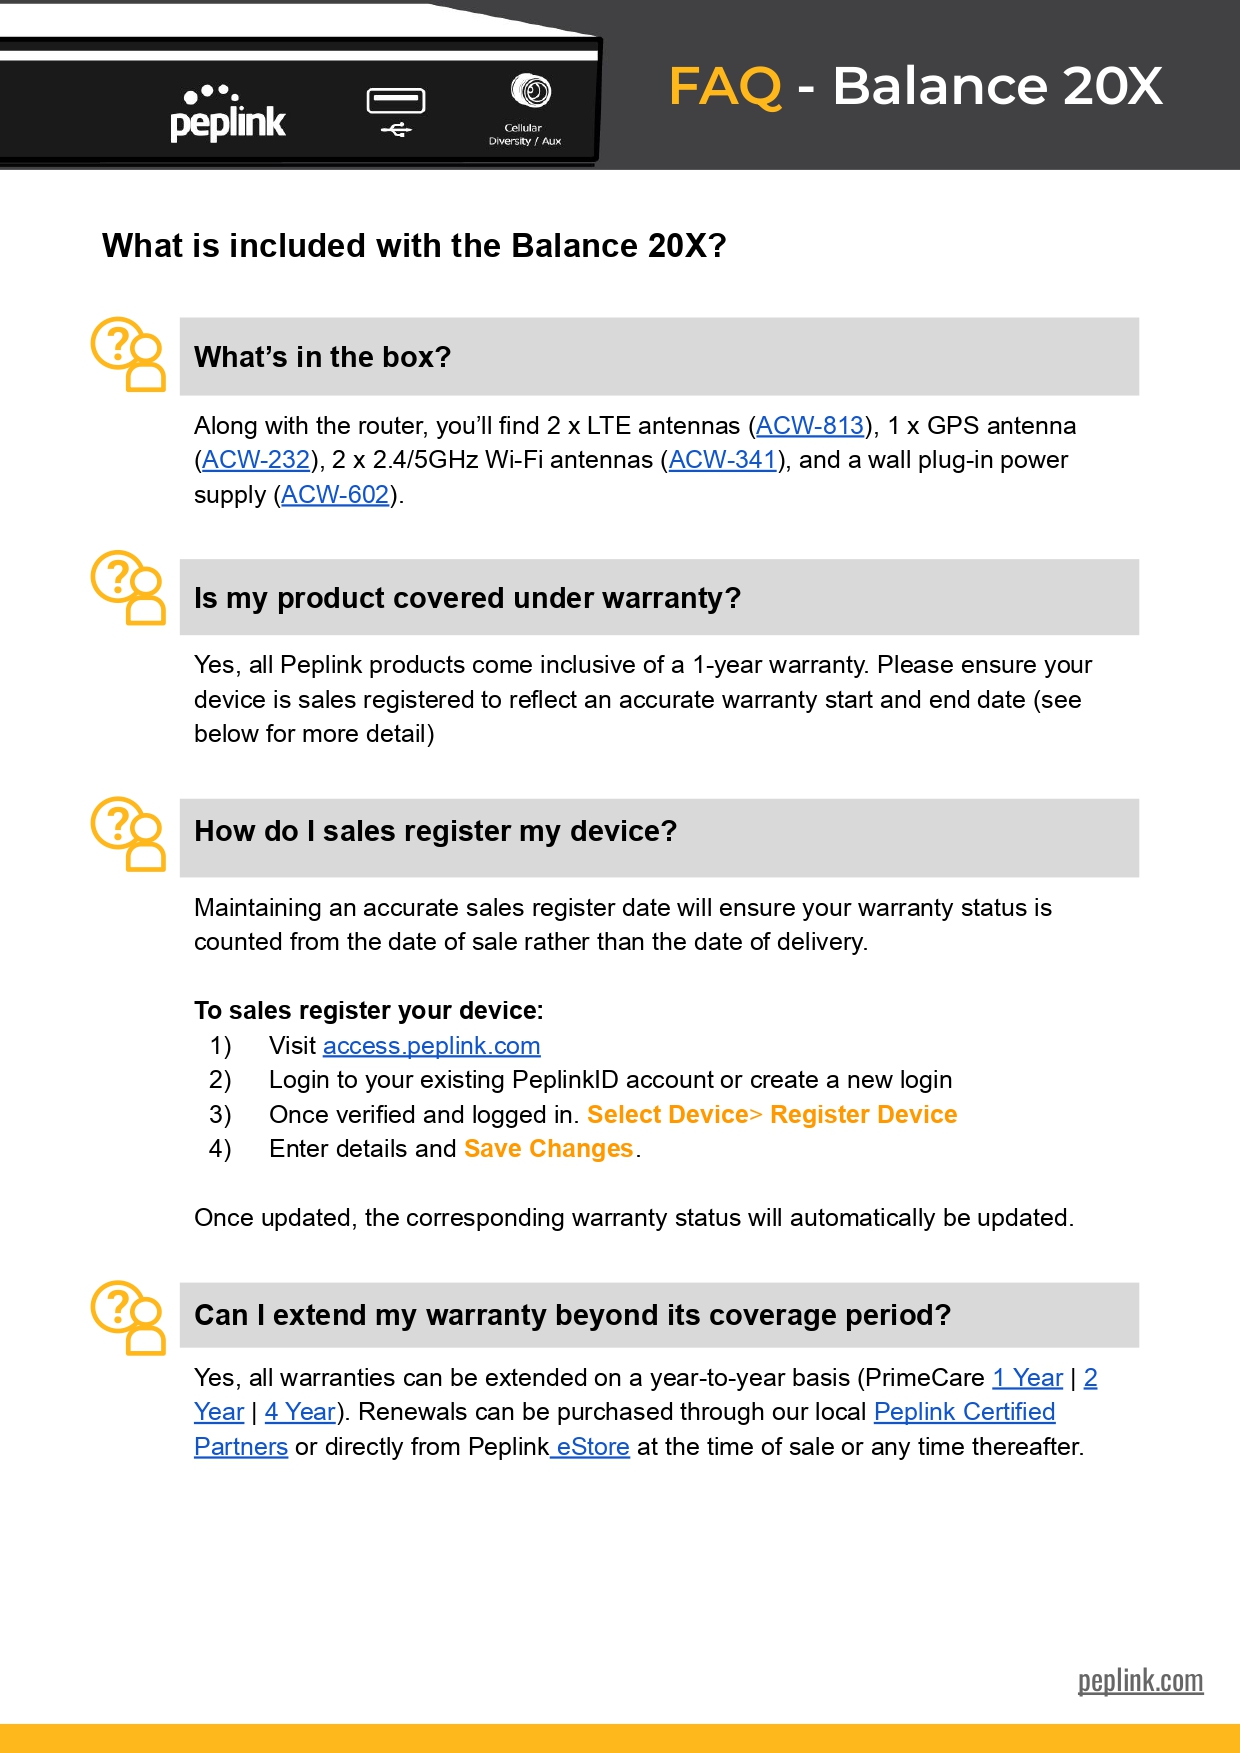Open the Peplink eStore link
This screenshot has width=1240, height=1753.
click(592, 1447)
